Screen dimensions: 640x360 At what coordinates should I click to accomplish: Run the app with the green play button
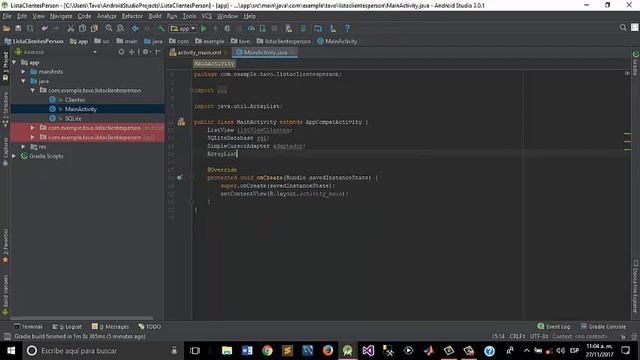pyautogui.click(x=204, y=29)
